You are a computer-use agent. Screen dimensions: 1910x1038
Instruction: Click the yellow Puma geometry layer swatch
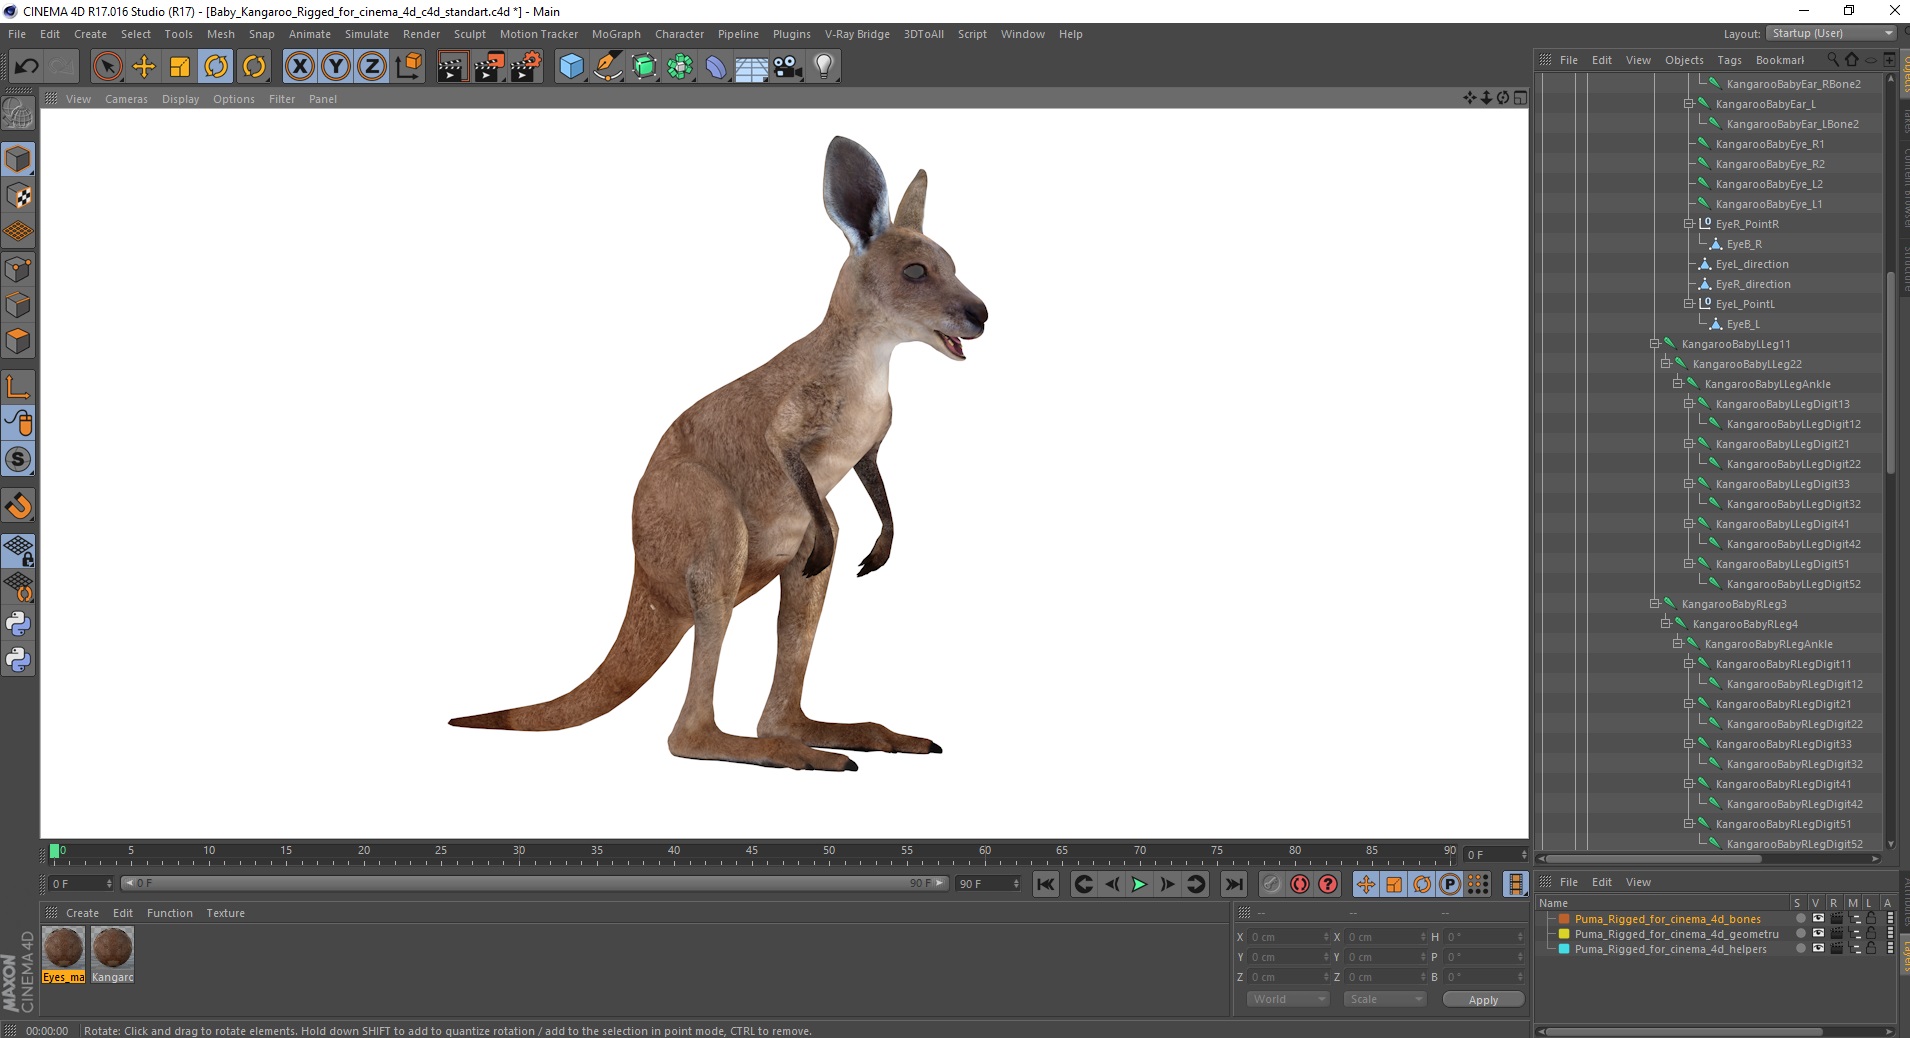pos(1564,934)
